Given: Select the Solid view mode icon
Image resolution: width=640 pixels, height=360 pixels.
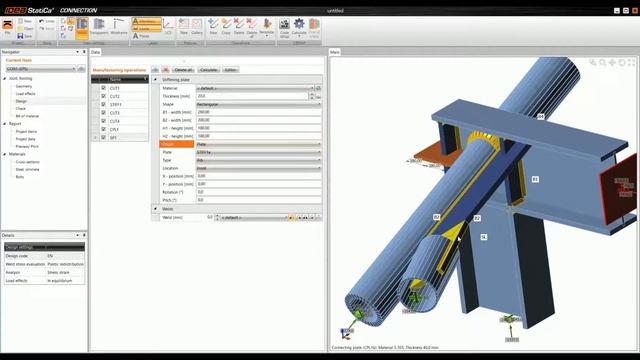Looking at the screenshot, I should pyautogui.click(x=82, y=28).
